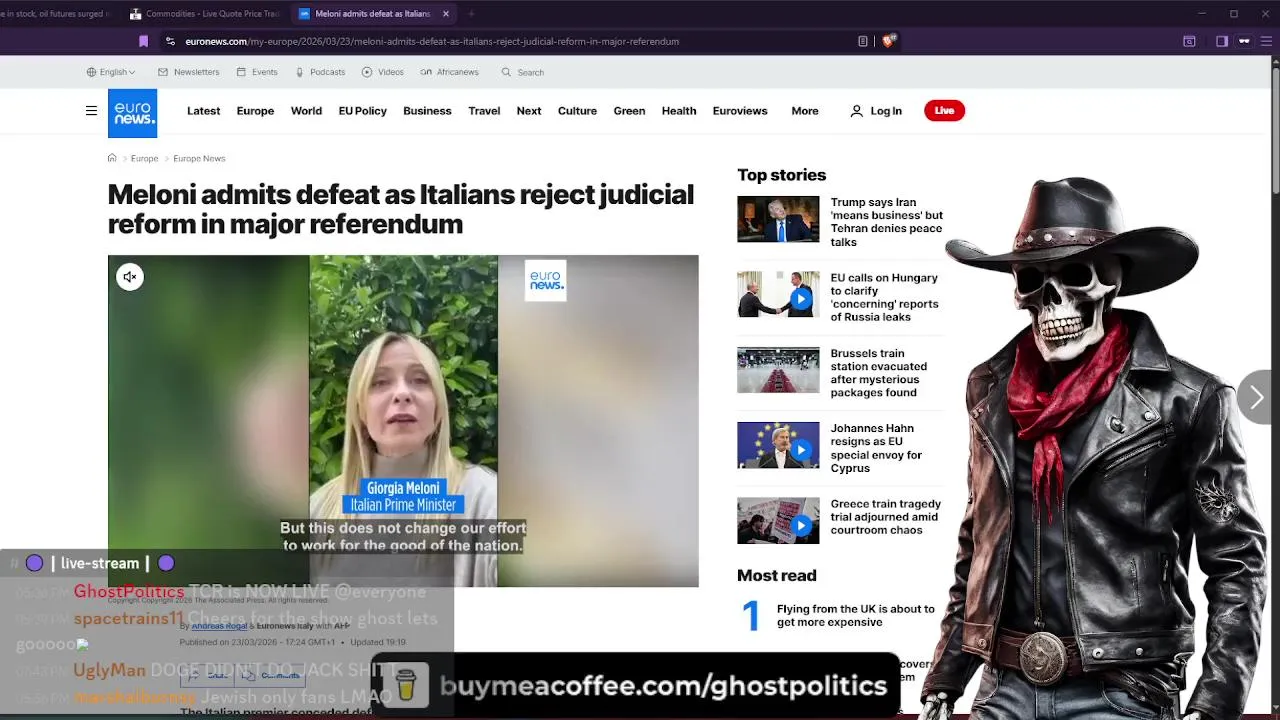Screen dimensions: 1280x720
Task: Click the Europe News breadcrumb link
Action: coord(199,158)
